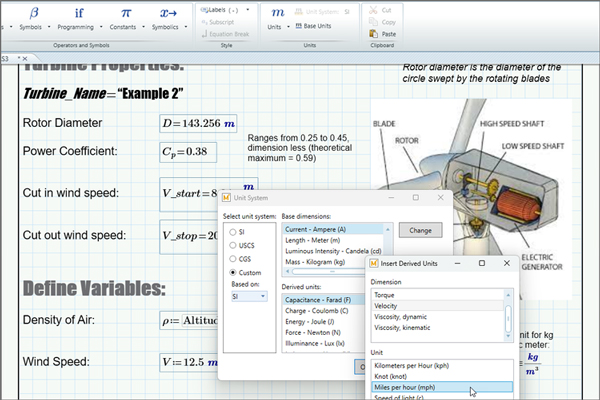Image resolution: width=600 pixels, height=400 pixels.
Task: Open the Unit System ribbon dropdown
Action: [321, 9]
